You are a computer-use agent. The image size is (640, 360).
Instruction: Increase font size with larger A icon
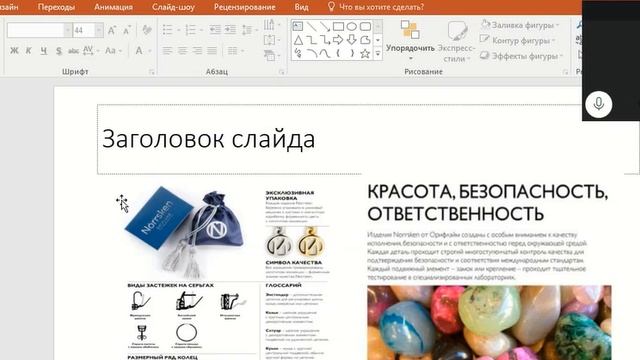pyautogui.click(x=111, y=30)
